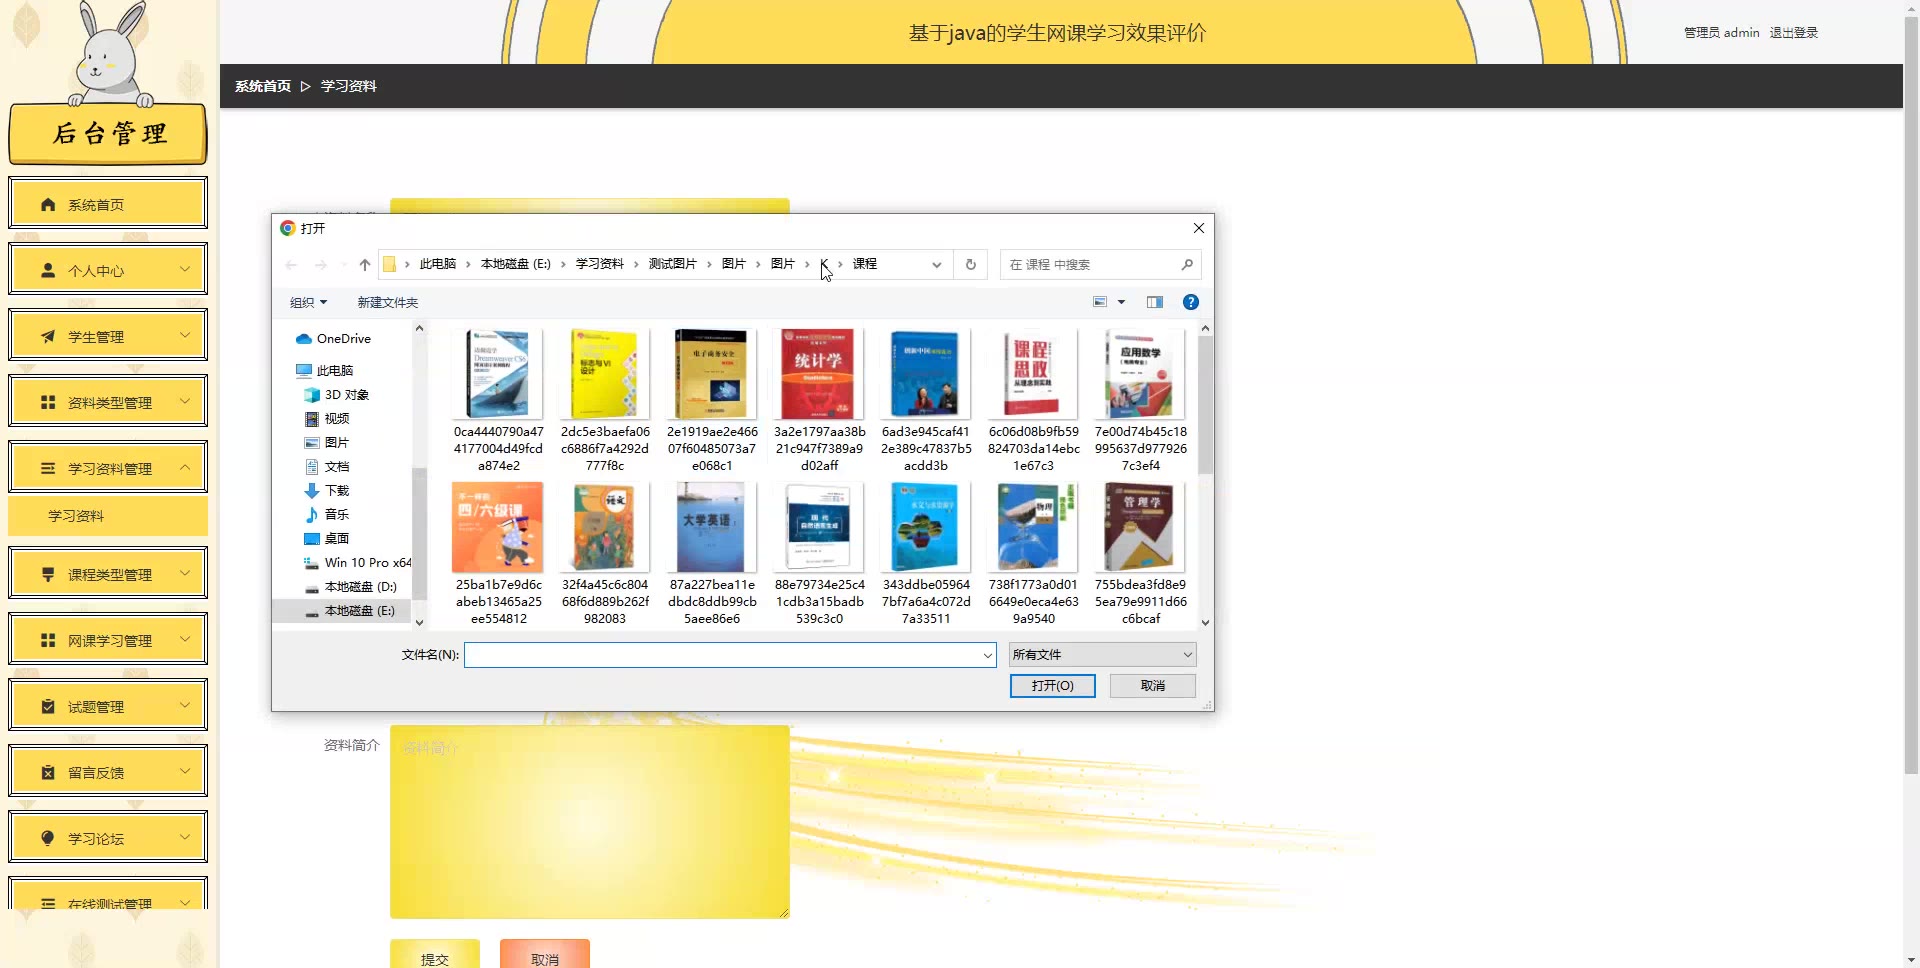Image resolution: width=1920 pixels, height=968 pixels.
Task: Select 统计学 book 3a2e1797aa38b thumbnail
Action: pyautogui.click(x=819, y=373)
